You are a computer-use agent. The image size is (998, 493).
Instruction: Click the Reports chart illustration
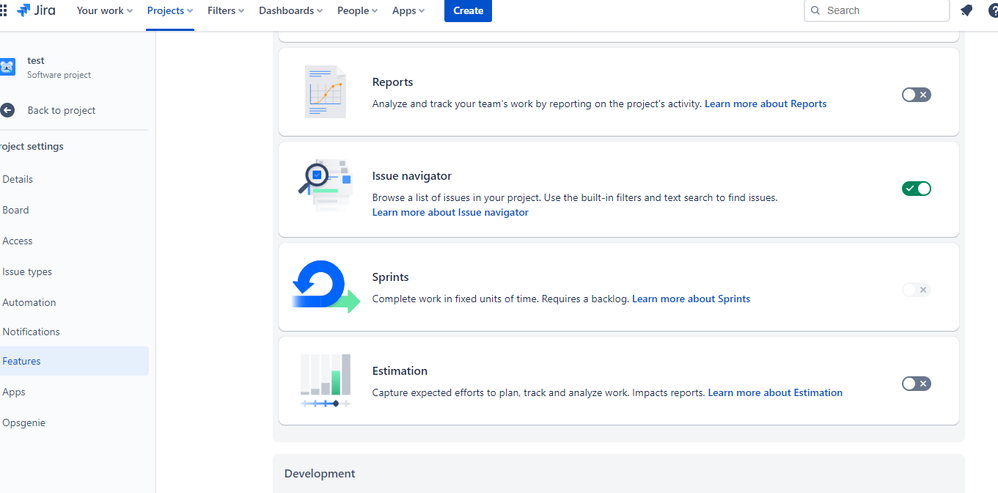[325, 92]
